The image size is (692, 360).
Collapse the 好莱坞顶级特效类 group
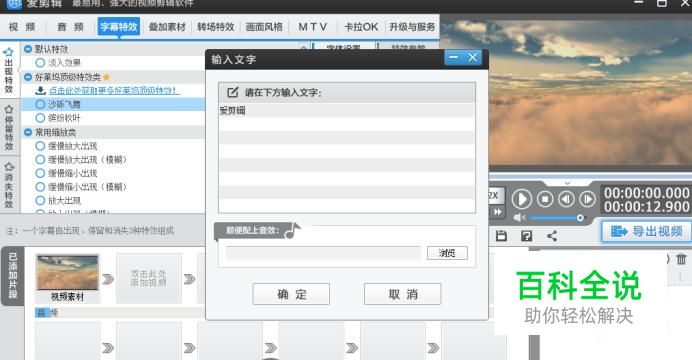click(28, 77)
